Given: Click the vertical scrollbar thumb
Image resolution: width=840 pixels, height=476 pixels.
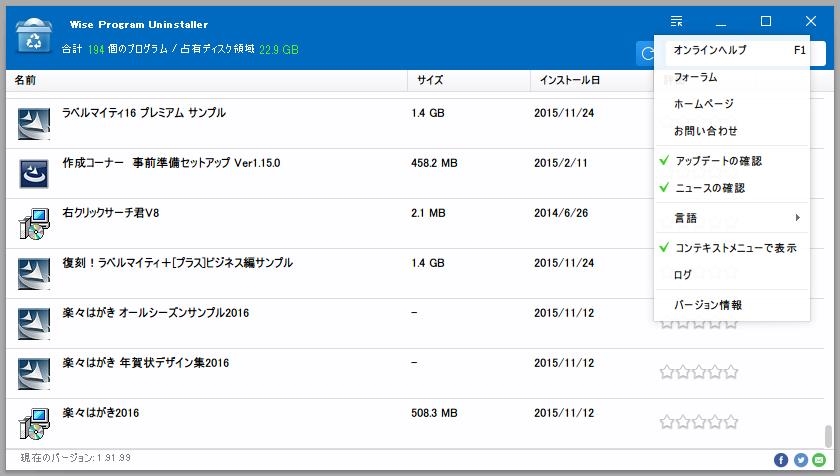Looking at the screenshot, I should click(829, 436).
